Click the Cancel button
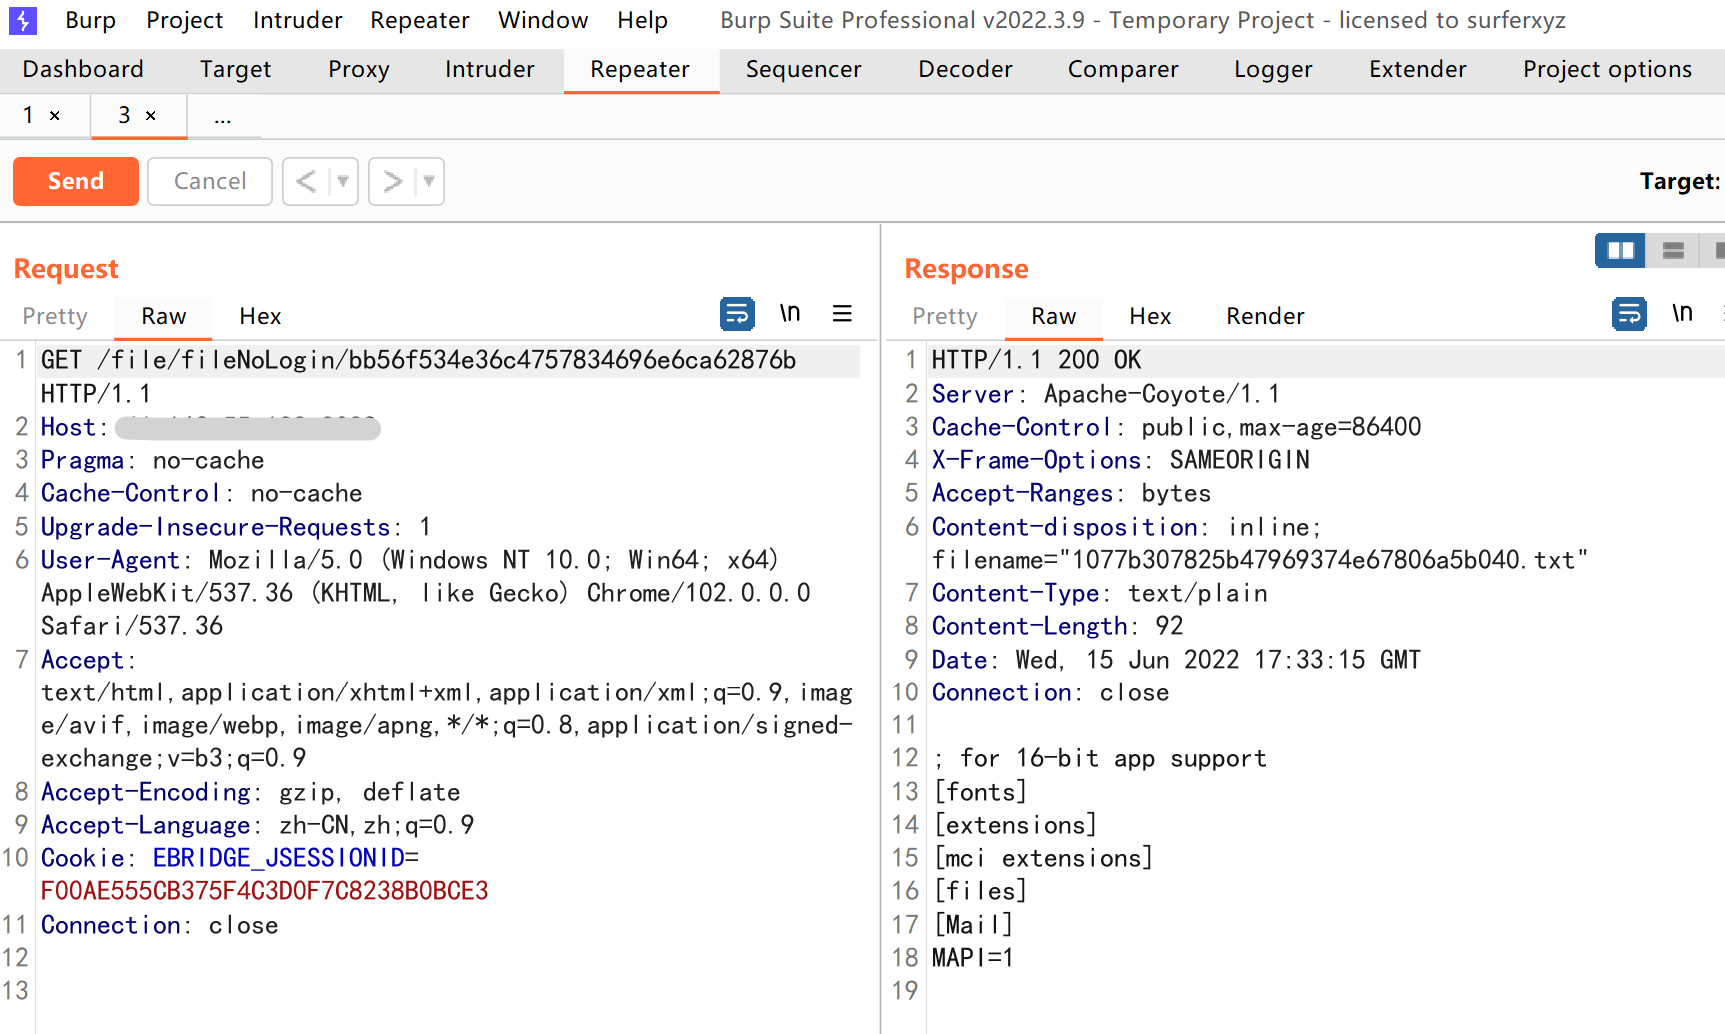Image resolution: width=1725 pixels, height=1034 pixels. coord(210,181)
